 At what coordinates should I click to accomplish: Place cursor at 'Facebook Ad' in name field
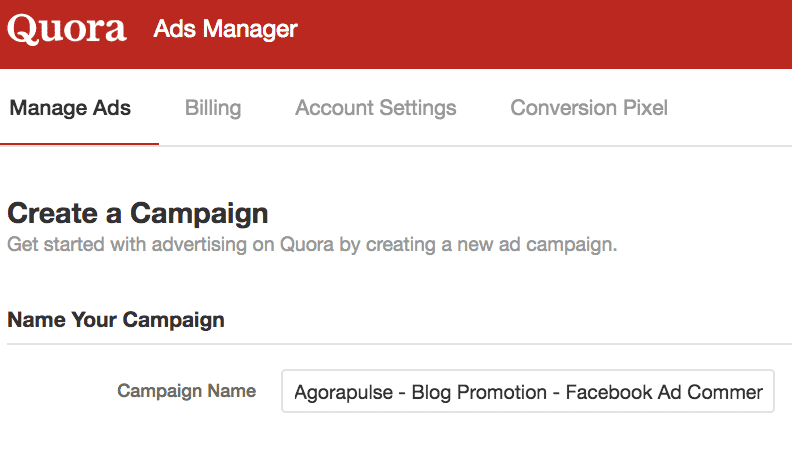pyautogui.click(x=612, y=392)
